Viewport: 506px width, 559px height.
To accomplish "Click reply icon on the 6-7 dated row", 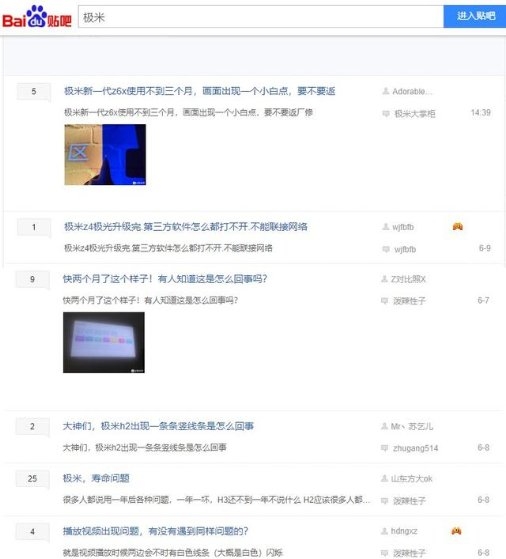I will (x=384, y=301).
